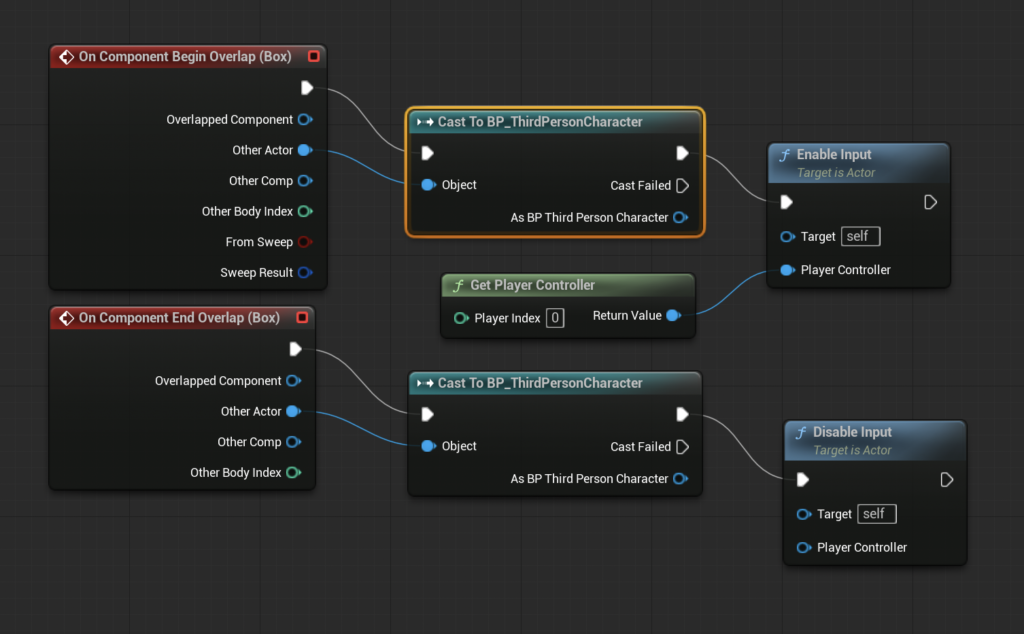The width and height of the screenshot is (1024, 634).
Task: Click the Object input pin on the lower Cast node
Action: tap(428, 447)
